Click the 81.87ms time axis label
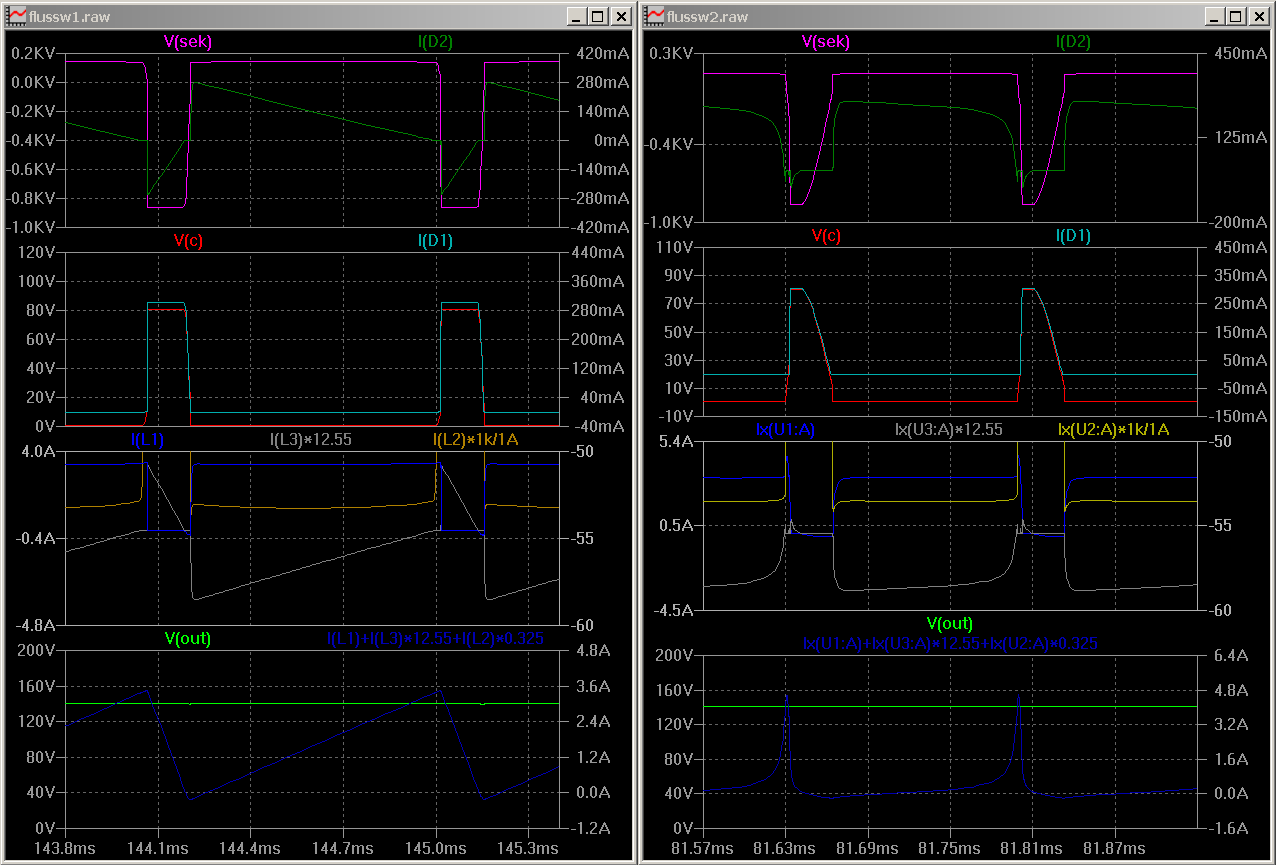The height and width of the screenshot is (865, 1276). (x=1115, y=847)
